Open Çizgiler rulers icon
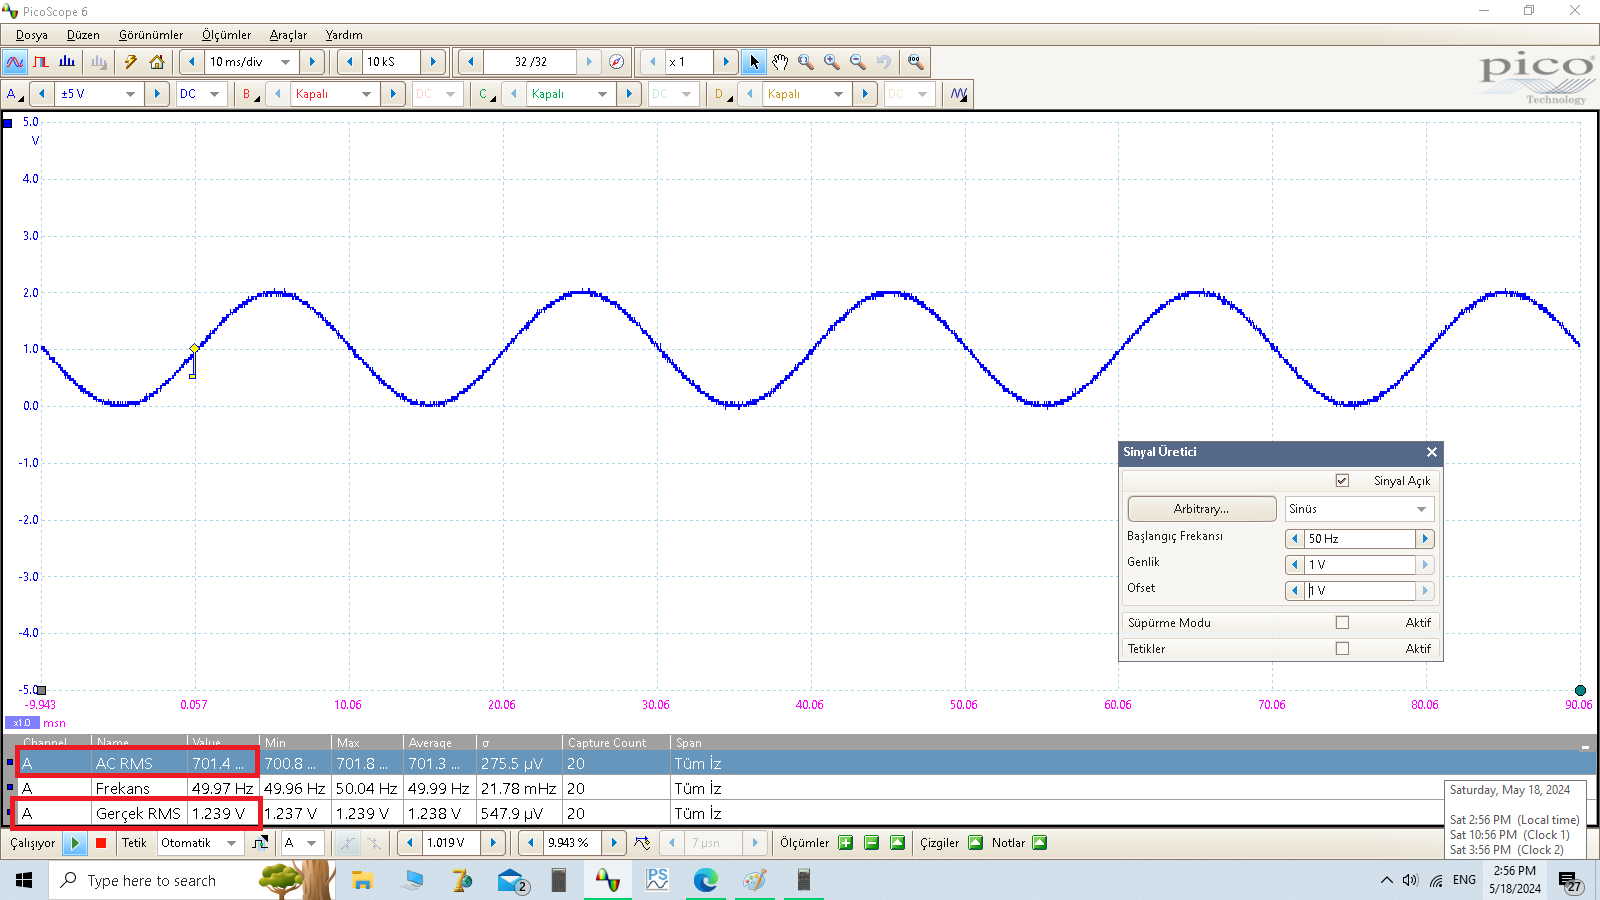This screenshot has height=900, width=1600. pyautogui.click(x=976, y=843)
